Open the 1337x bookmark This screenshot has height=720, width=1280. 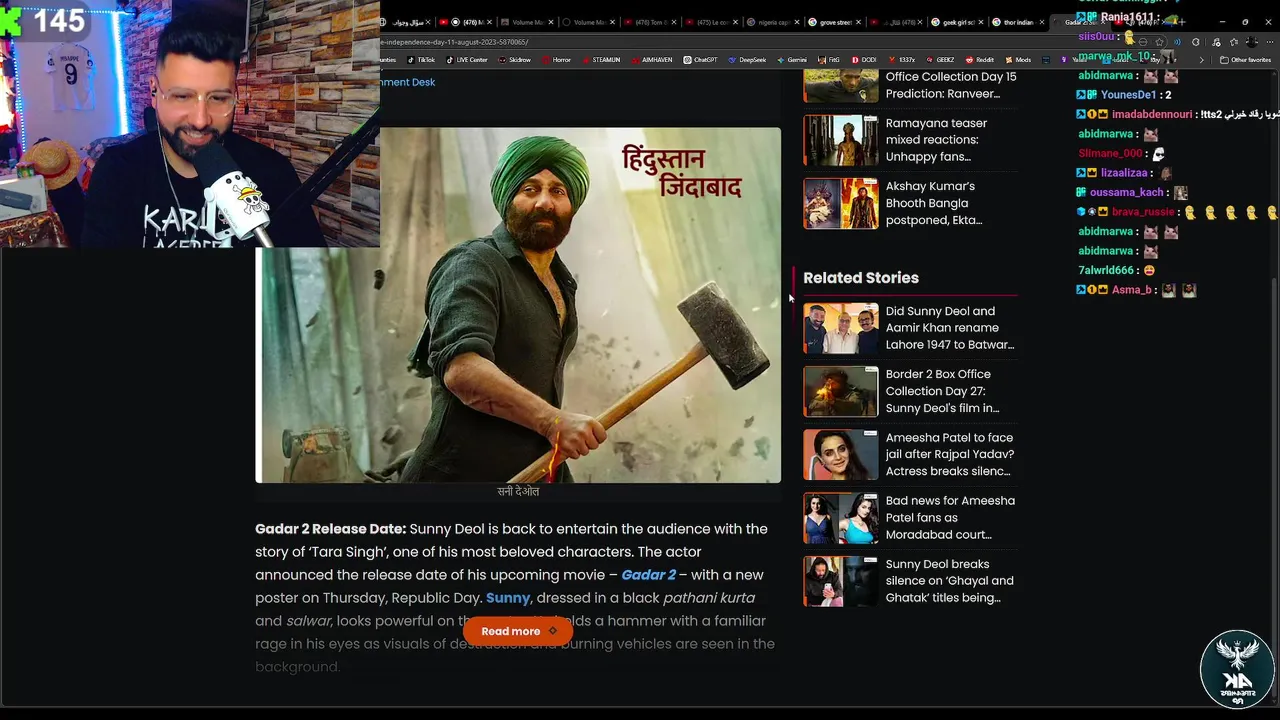coord(901,60)
